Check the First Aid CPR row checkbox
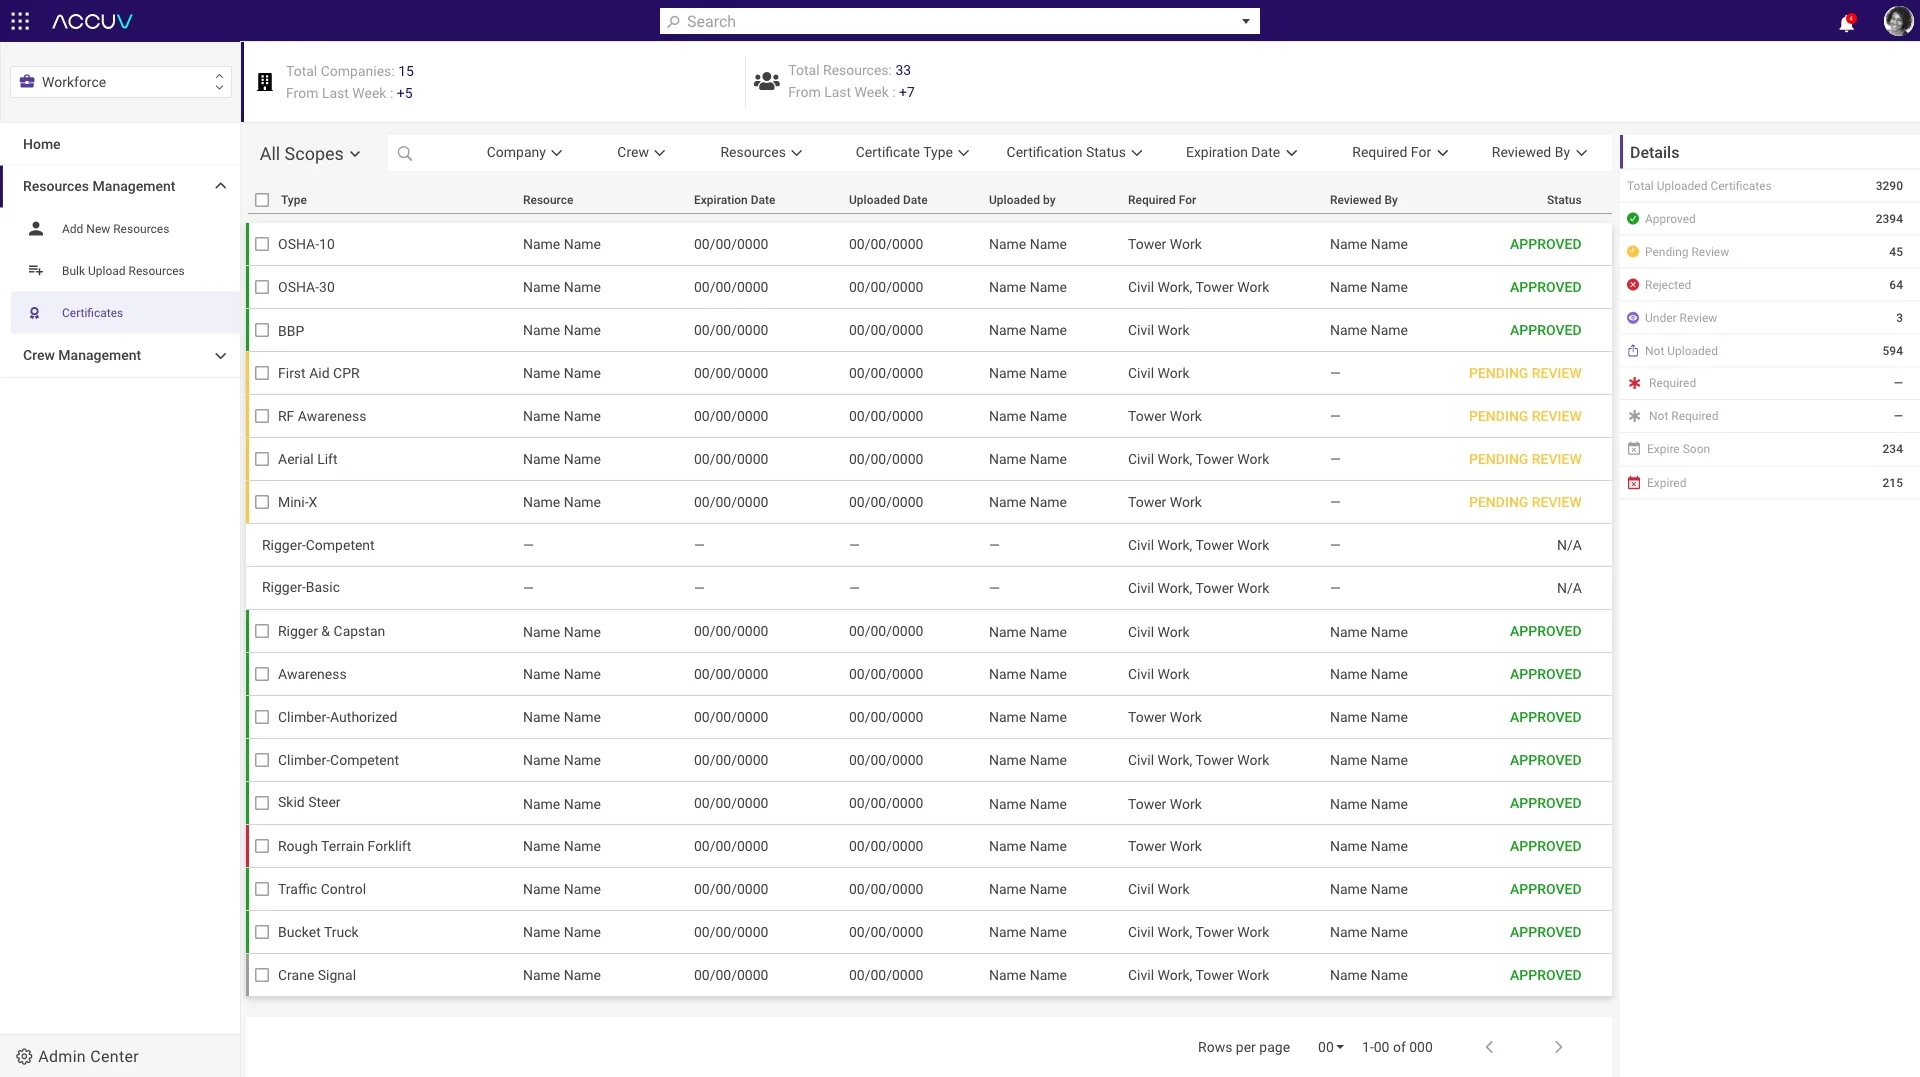 coord(262,373)
